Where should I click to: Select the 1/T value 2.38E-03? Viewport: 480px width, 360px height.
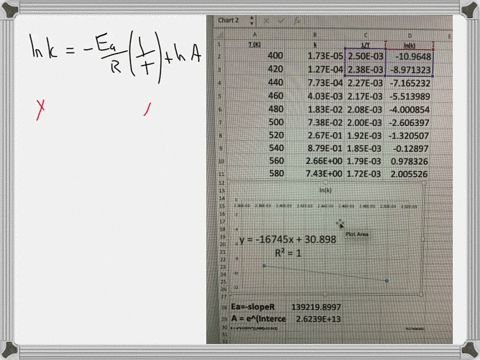[x=365, y=70]
